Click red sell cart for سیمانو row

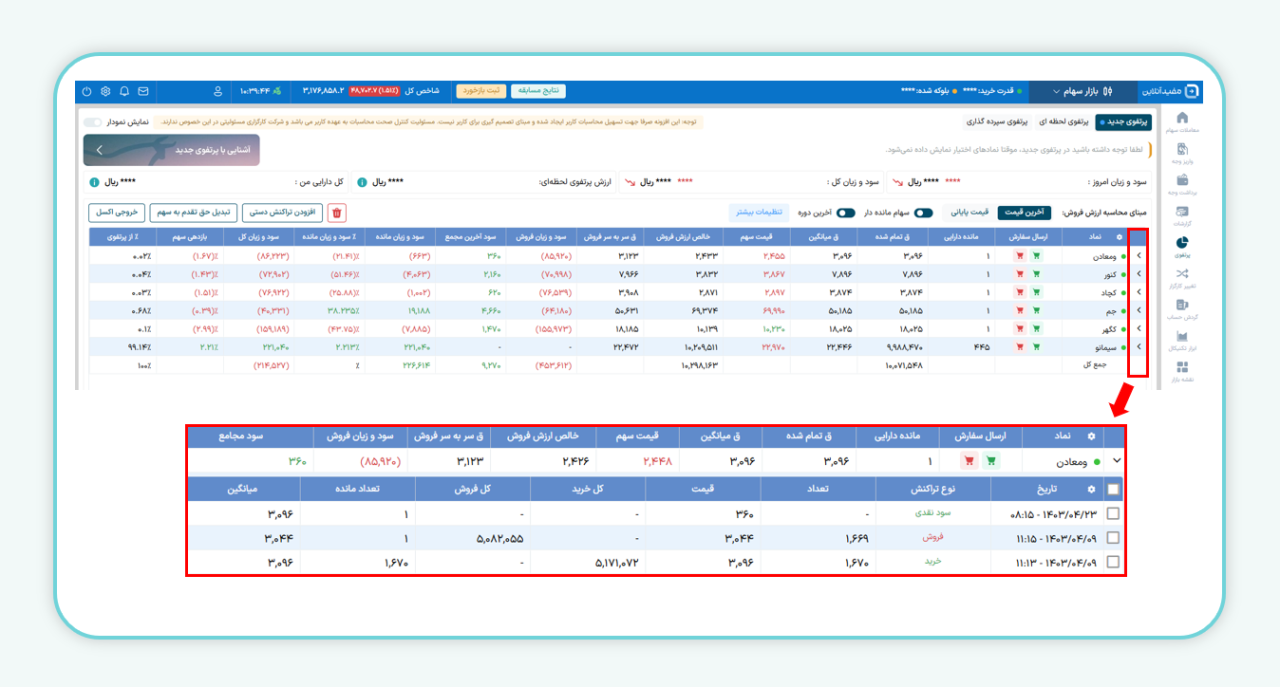pos(1019,346)
